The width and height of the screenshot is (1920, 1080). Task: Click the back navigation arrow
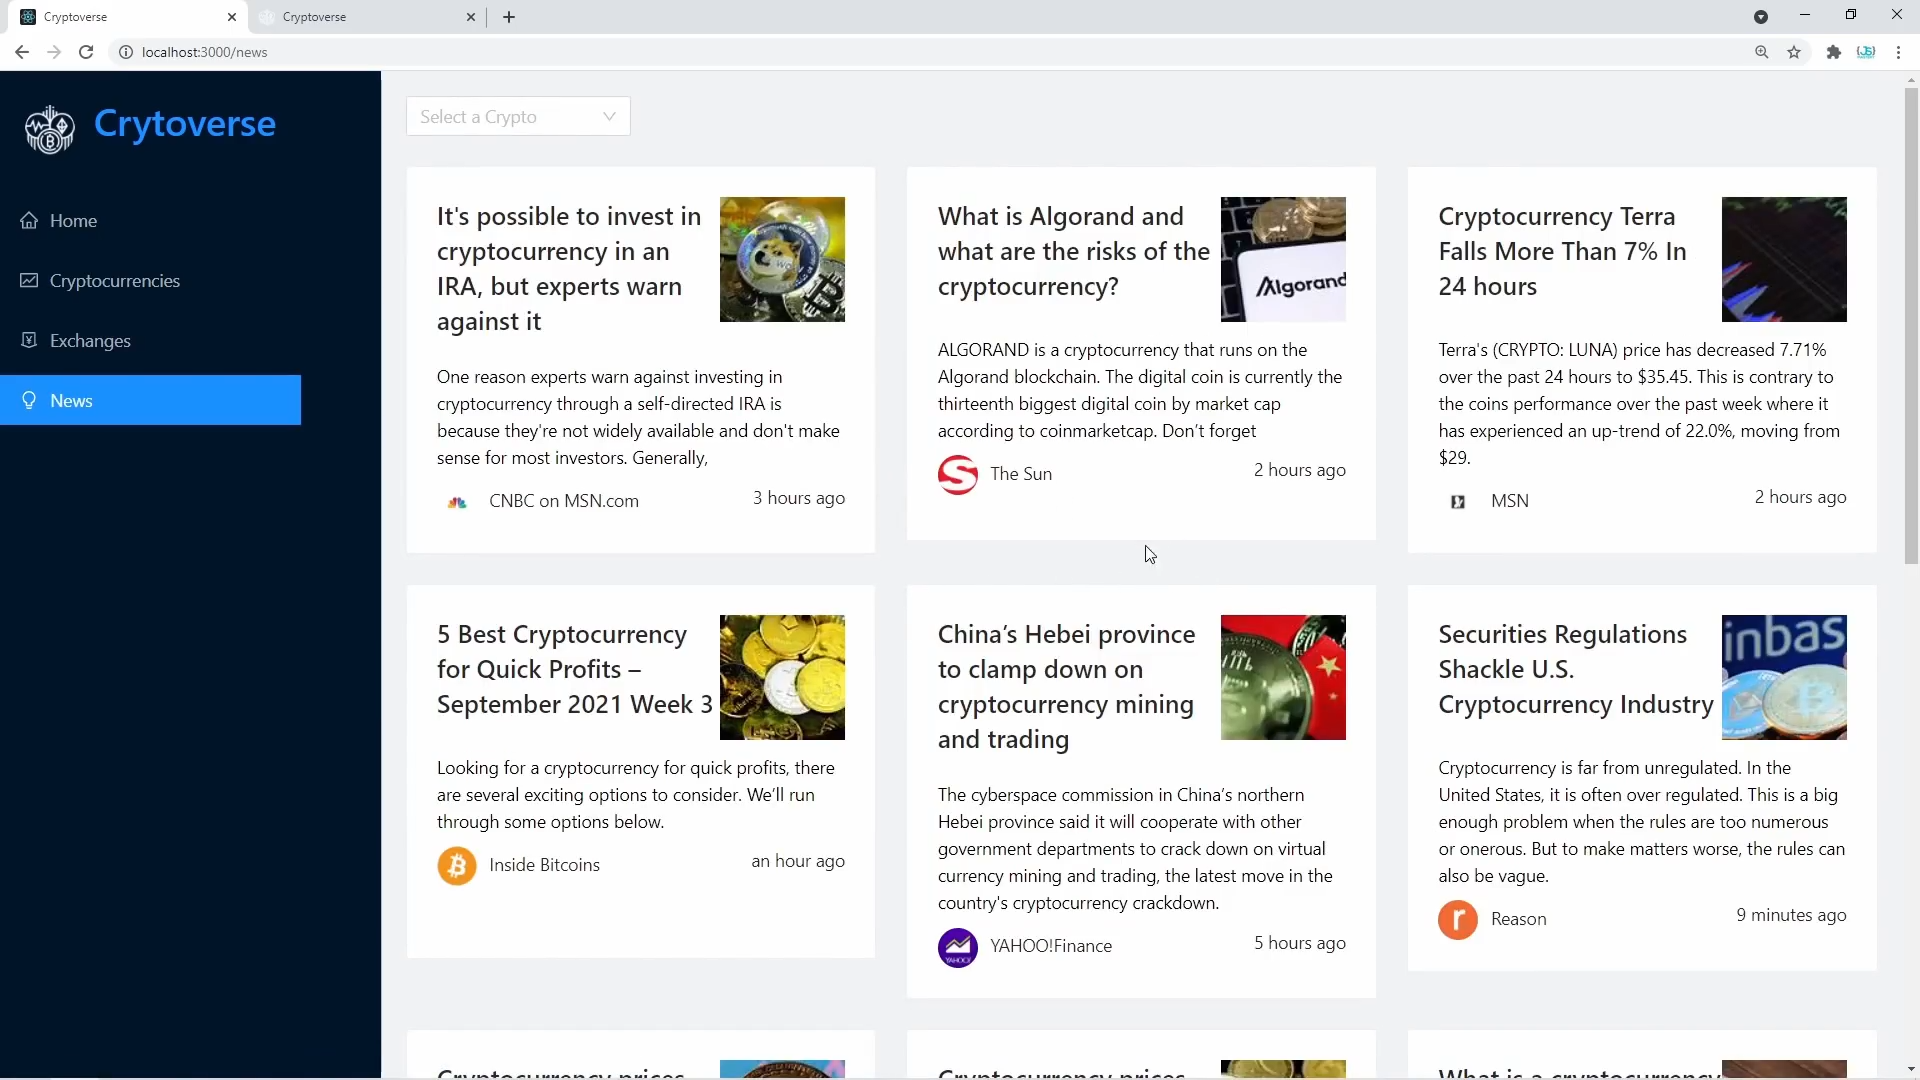click(x=22, y=52)
